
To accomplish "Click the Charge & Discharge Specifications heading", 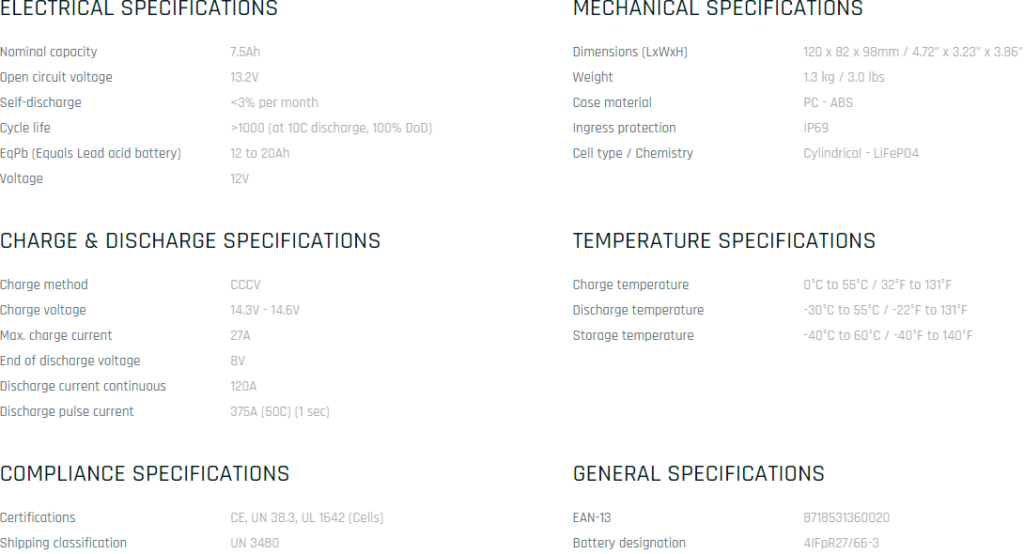I will click(190, 241).
